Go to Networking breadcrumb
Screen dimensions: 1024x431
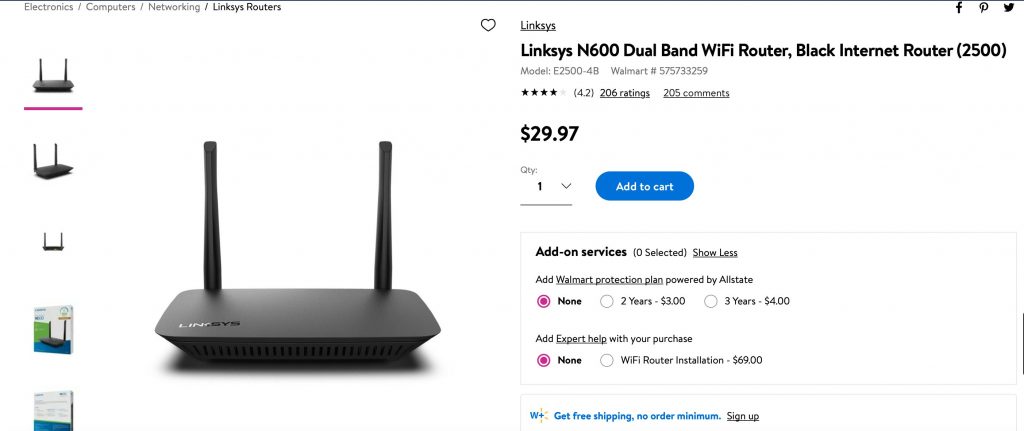[x=174, y=7]
